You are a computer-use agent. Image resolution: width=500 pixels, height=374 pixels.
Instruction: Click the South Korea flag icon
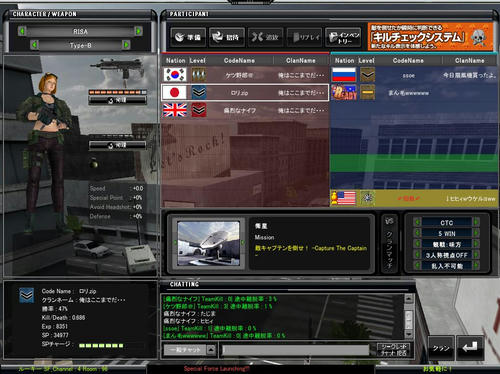pos(175,75)
